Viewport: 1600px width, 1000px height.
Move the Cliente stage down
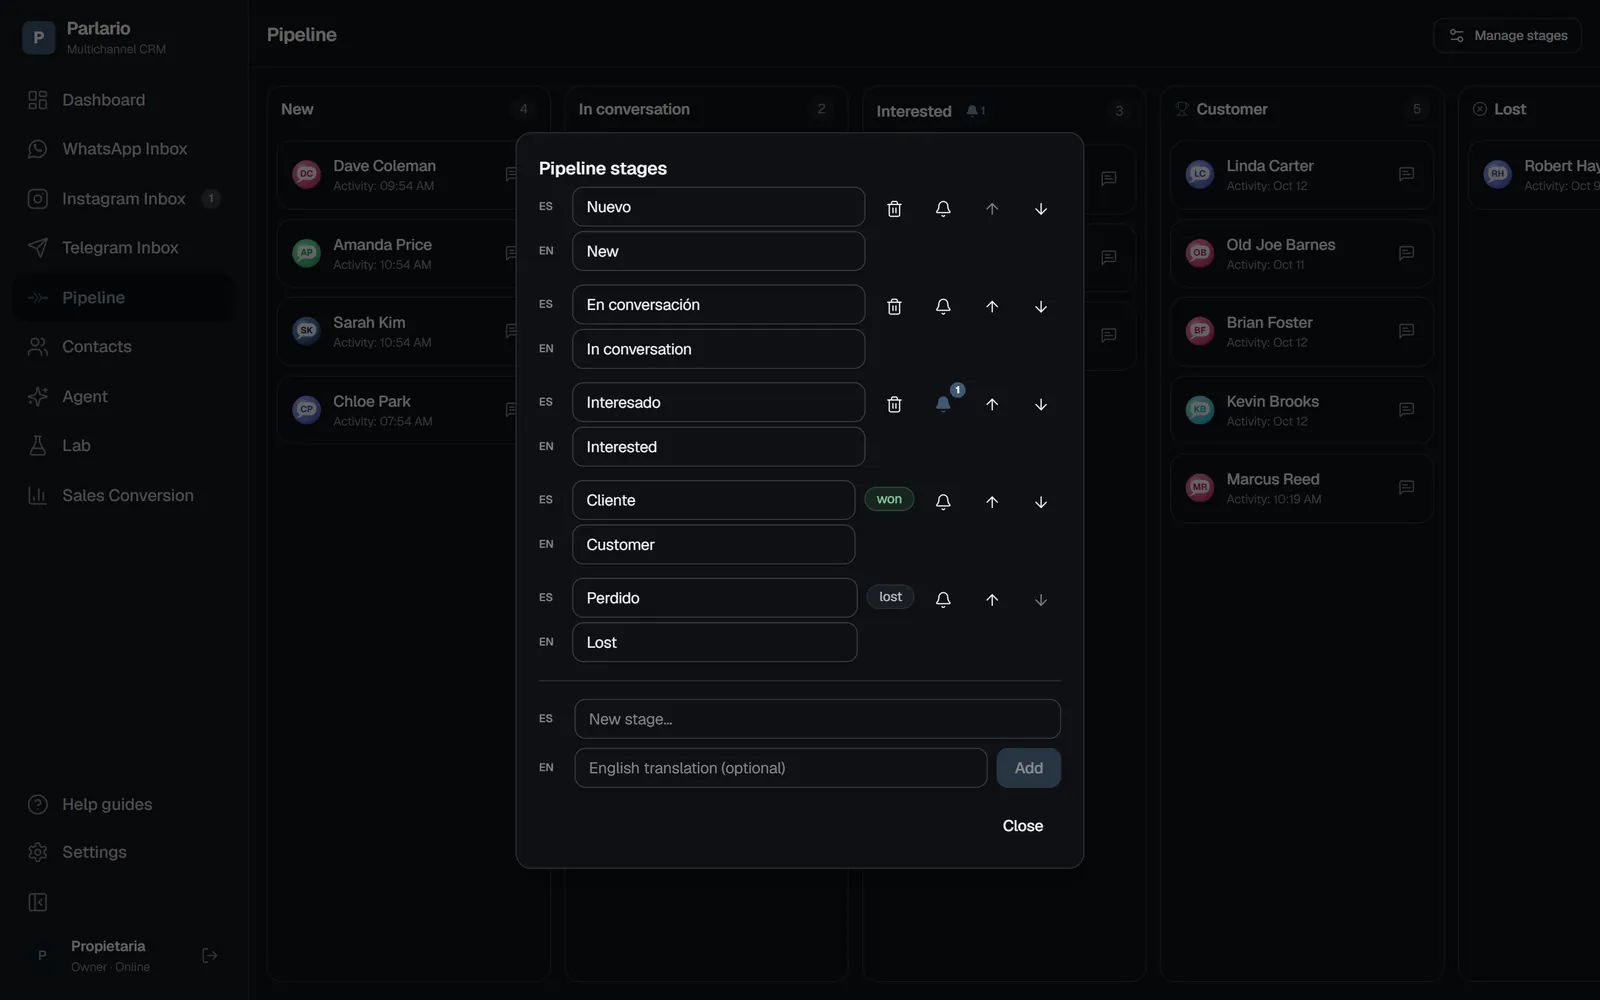click(x=1041, y=501)
